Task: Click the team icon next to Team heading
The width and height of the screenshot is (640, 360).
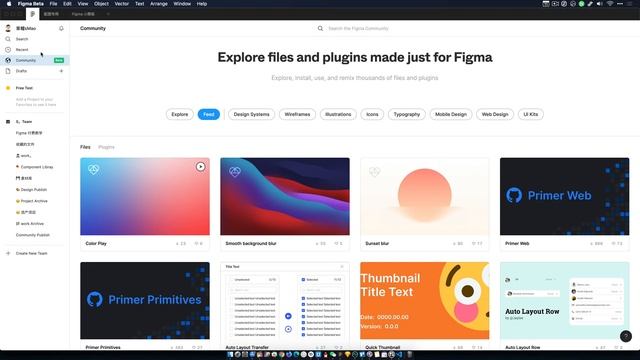Action: point(8,122)
